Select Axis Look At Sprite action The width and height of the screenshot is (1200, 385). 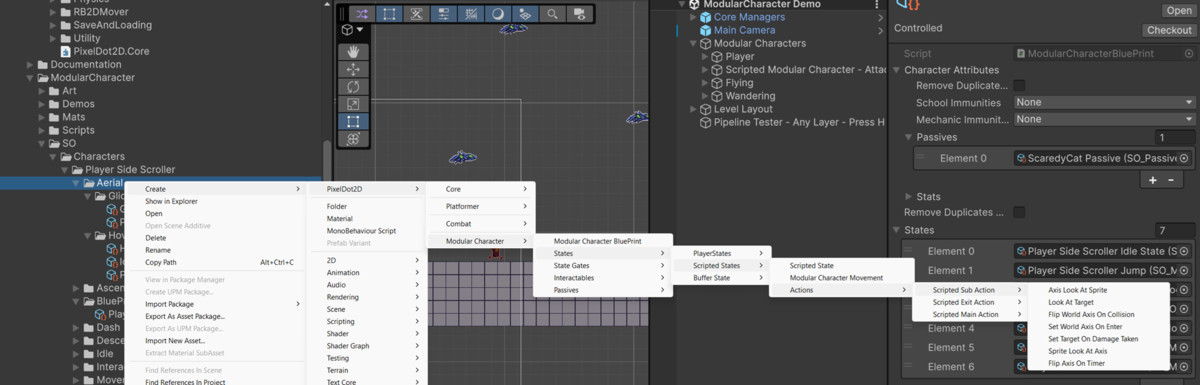[x=1077, y=290]
